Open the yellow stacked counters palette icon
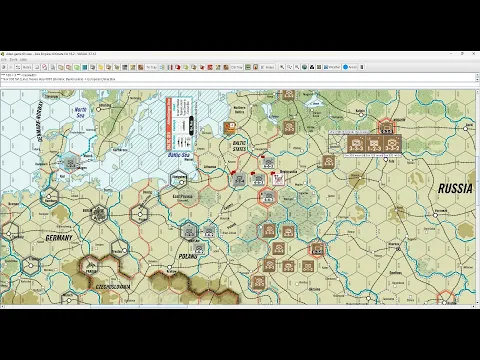This screenshot has width=480, height=360. [x=61, y=67]
